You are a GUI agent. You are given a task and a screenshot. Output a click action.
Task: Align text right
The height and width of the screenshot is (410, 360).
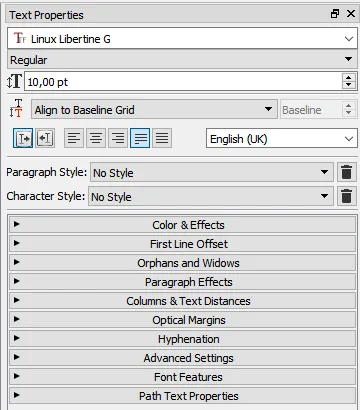pos(118,138)
